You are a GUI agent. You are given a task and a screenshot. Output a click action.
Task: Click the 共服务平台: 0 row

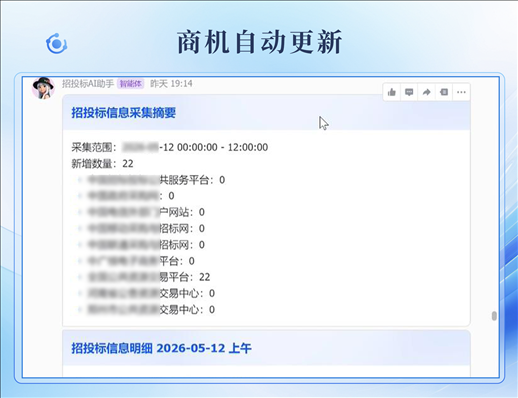coord(152,180)
